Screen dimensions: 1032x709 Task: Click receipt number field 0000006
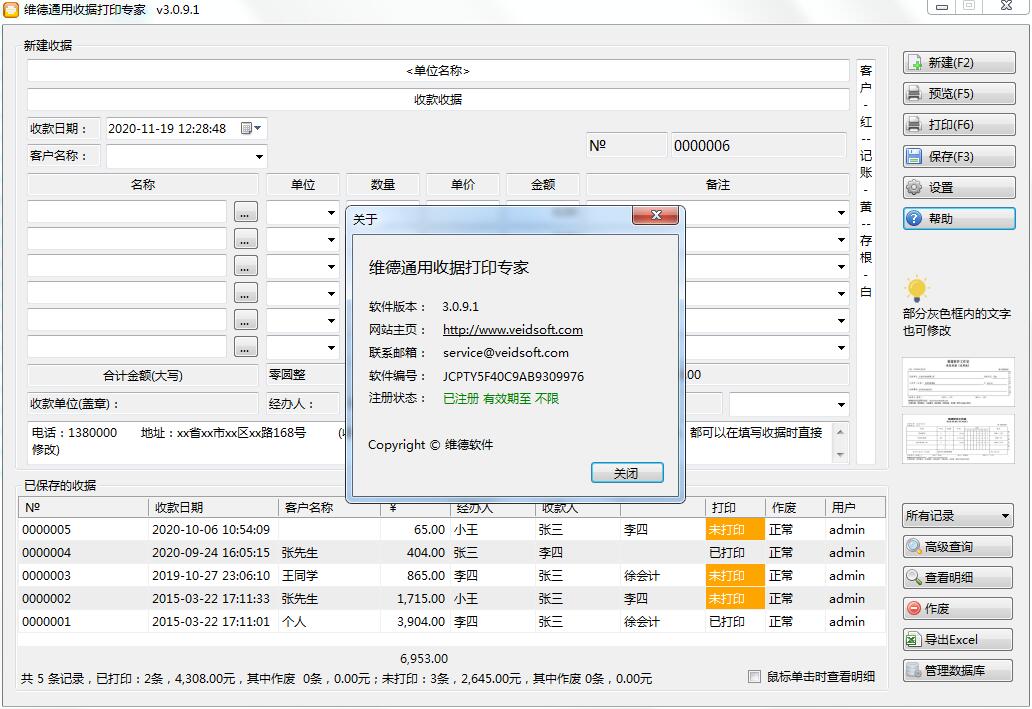click(758, 145)
